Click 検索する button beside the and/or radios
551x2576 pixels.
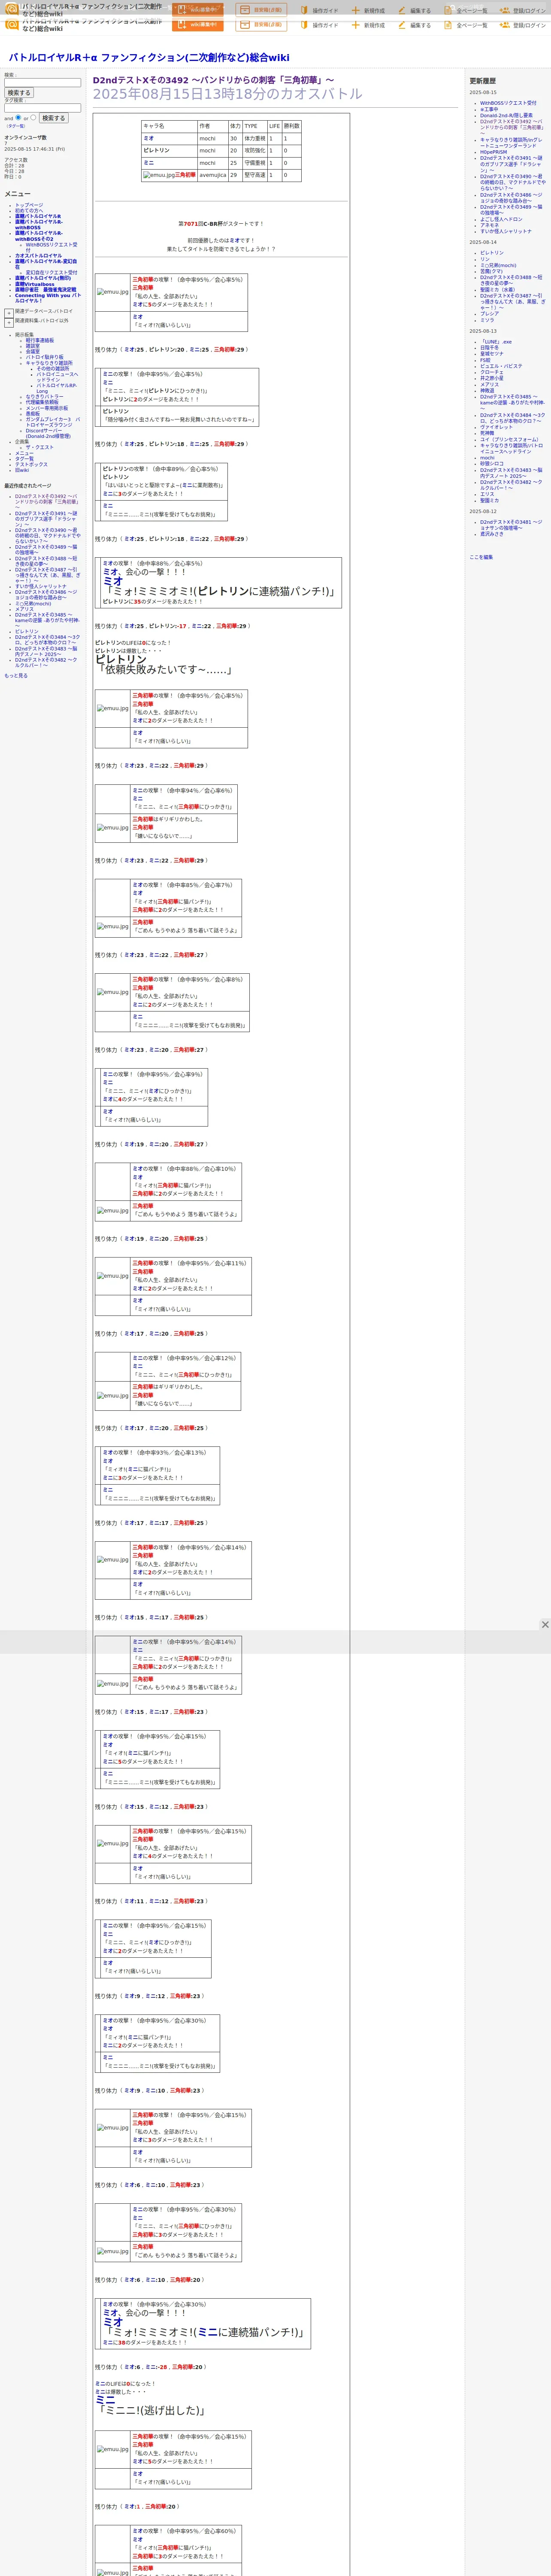pos(53,118)
